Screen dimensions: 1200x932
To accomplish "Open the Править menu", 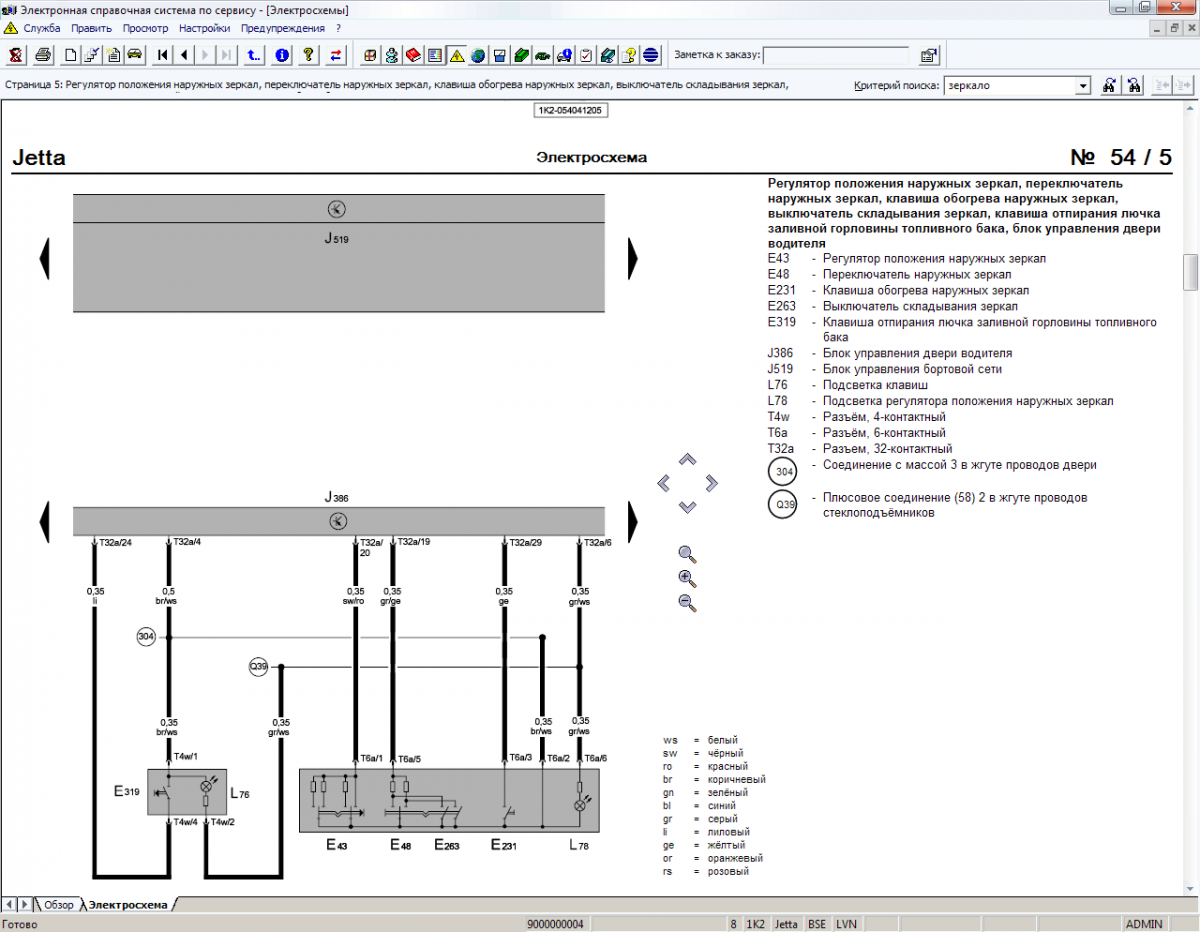I will coord(91,28).
